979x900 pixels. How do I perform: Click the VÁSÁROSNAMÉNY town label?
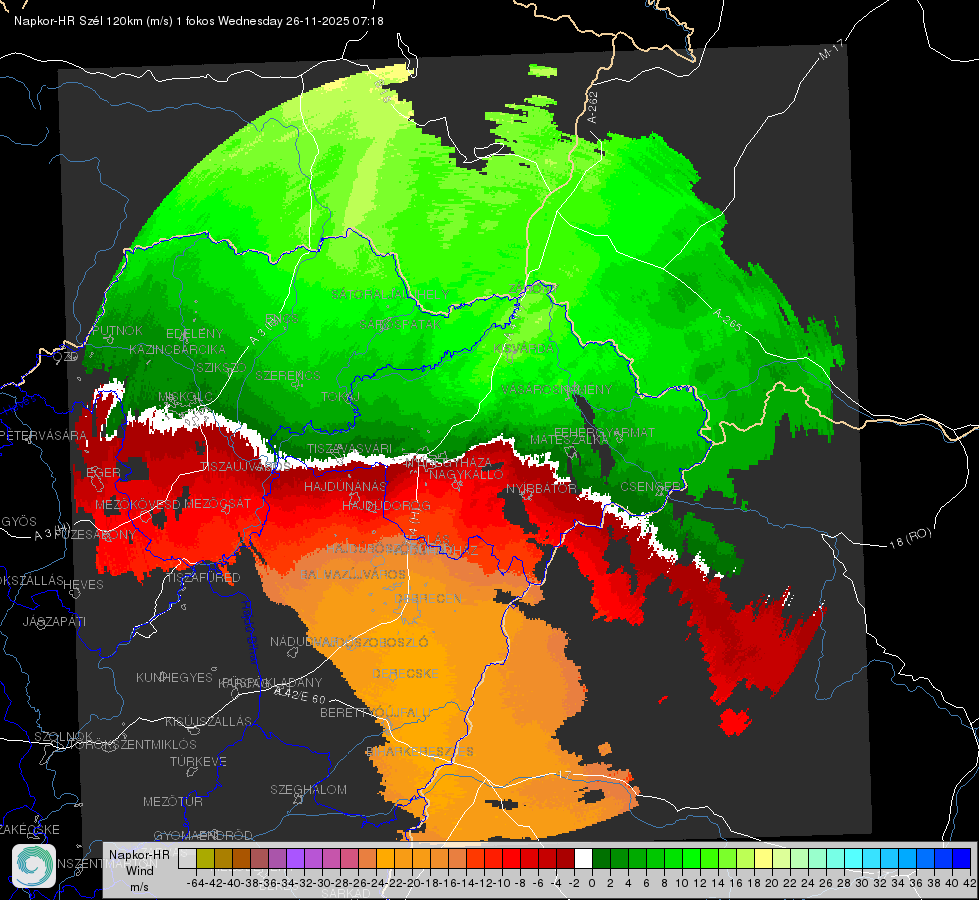pyautogui.click(x=556, y=389)
